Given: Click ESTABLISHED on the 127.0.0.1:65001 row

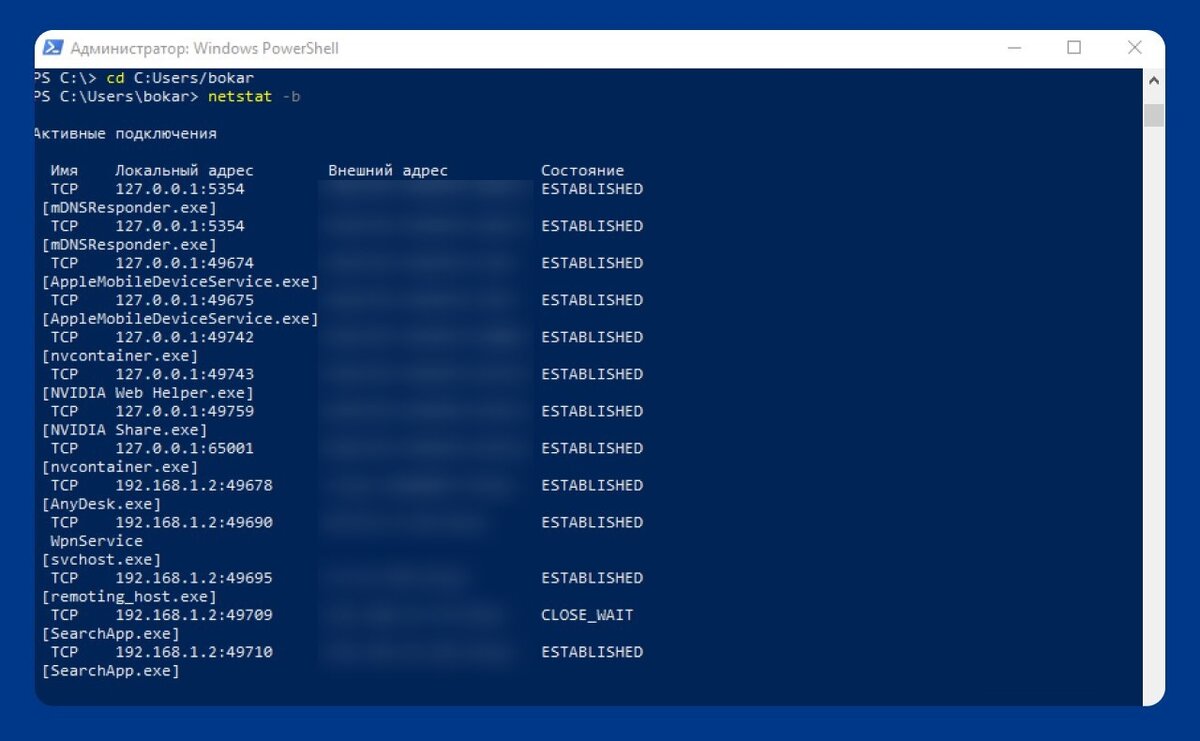Looking at the screenshot, I should (592, 448).
